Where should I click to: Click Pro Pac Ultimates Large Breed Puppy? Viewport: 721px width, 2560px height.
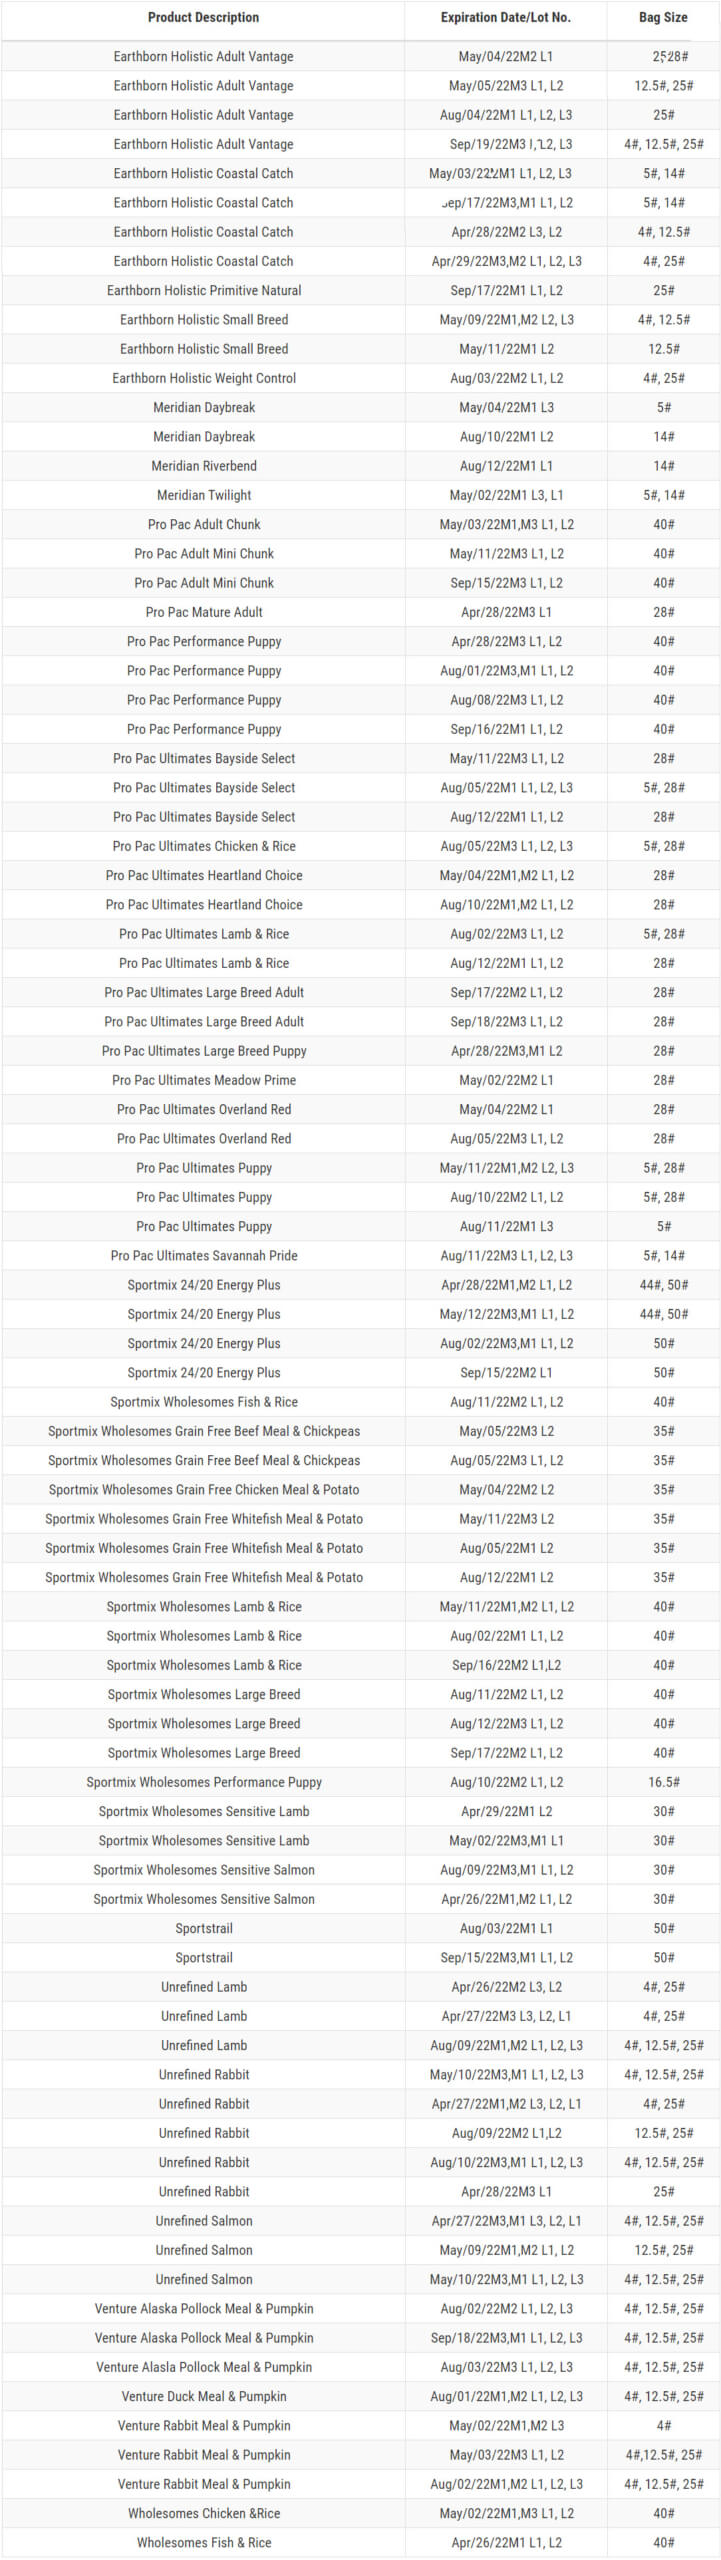pyautogui.click(x=204, y=1051)
